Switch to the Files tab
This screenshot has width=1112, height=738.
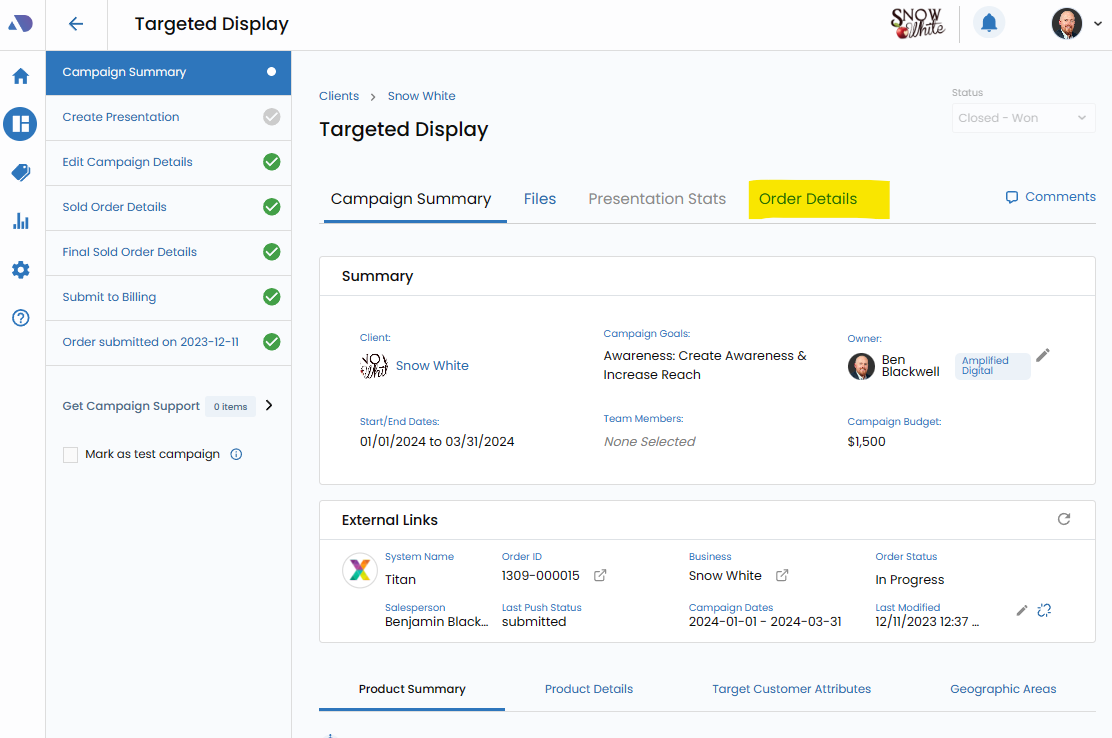click(x=539, y=199)
